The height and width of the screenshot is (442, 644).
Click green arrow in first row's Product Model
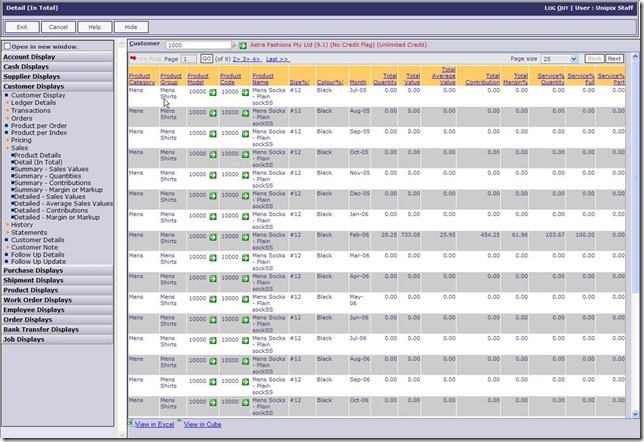pyautogui.click(x=212, y=91)
